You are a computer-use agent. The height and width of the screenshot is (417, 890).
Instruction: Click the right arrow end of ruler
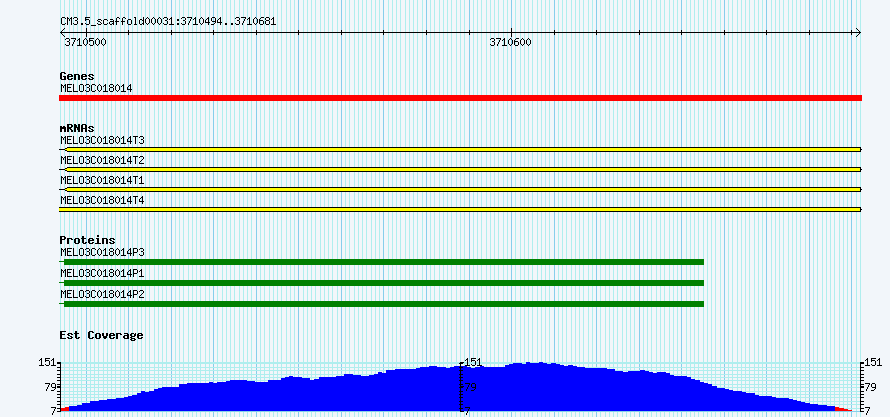(x=858, y=32)
